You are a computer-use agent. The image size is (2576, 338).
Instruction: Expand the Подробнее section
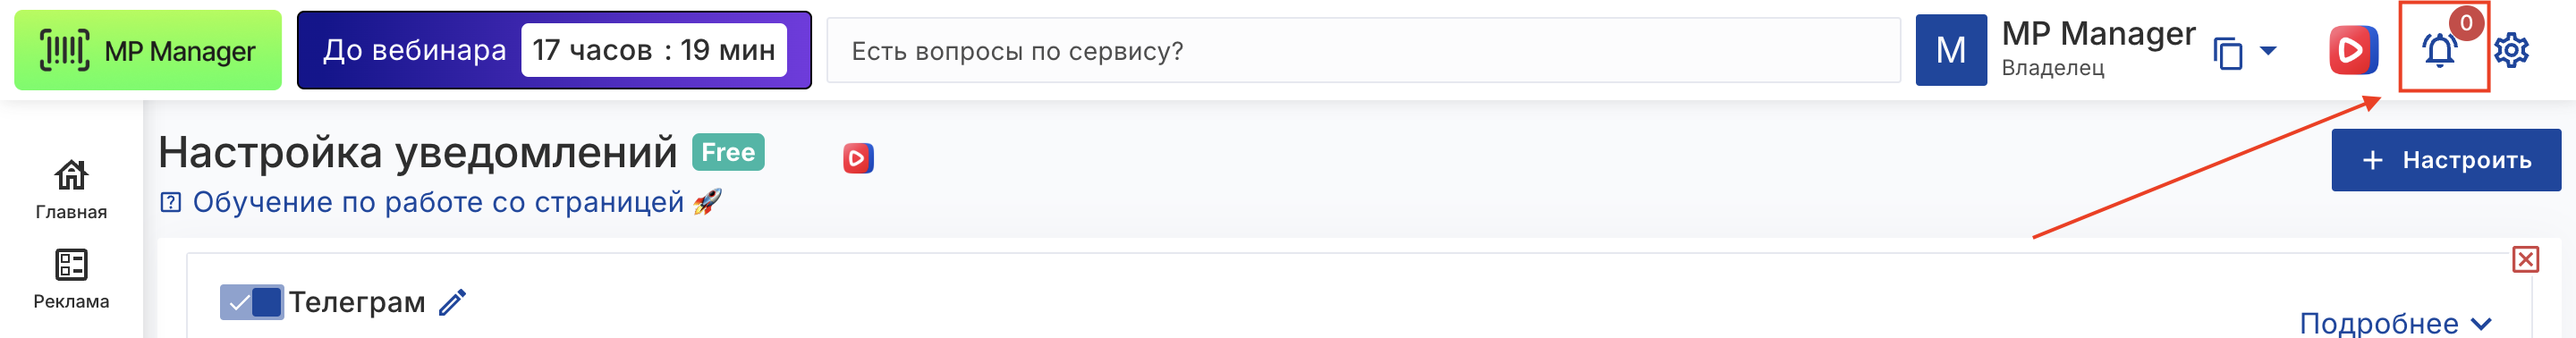[x=2395, y=323]
